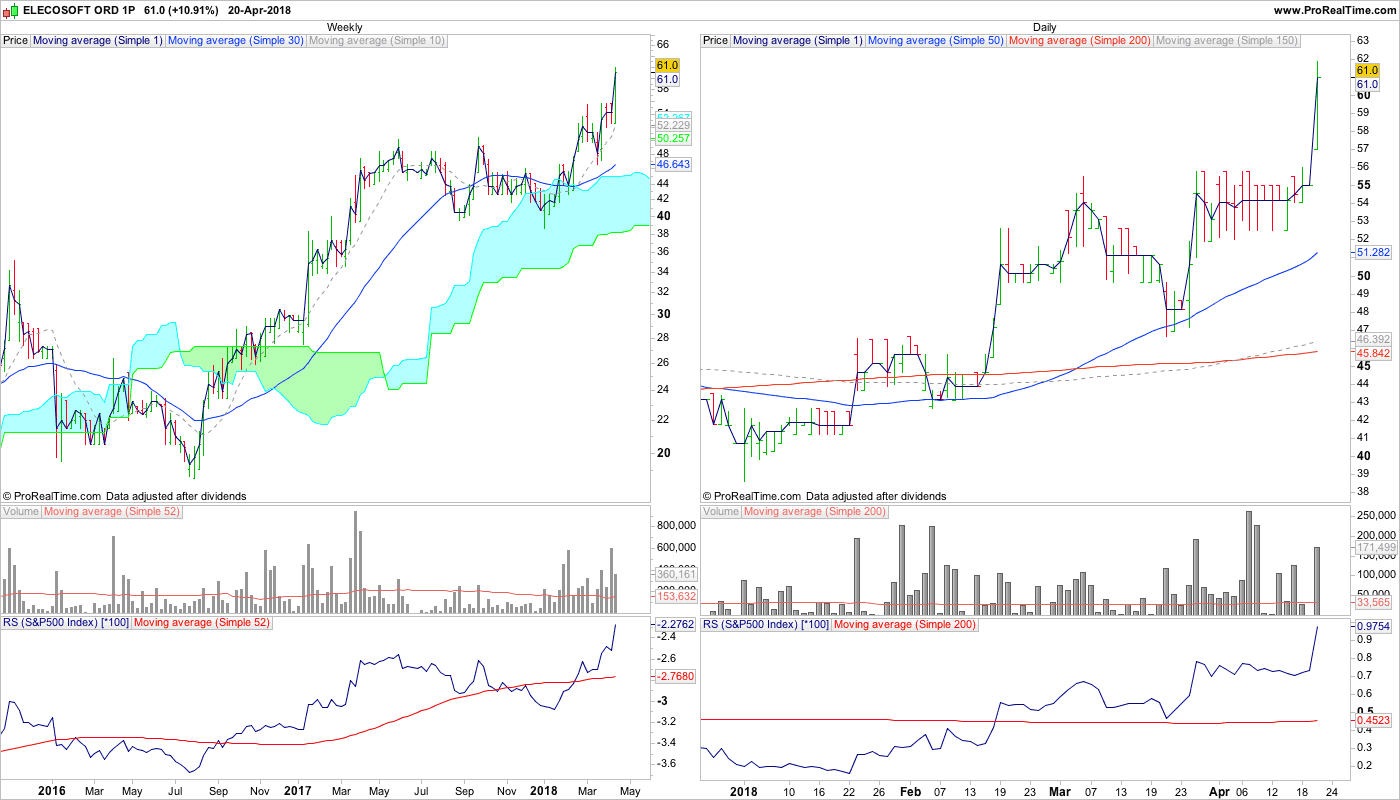This screenshot has height=800, width=1400.
Task: Click the Price legend label on Weekly chart
Action: [16, 41]
